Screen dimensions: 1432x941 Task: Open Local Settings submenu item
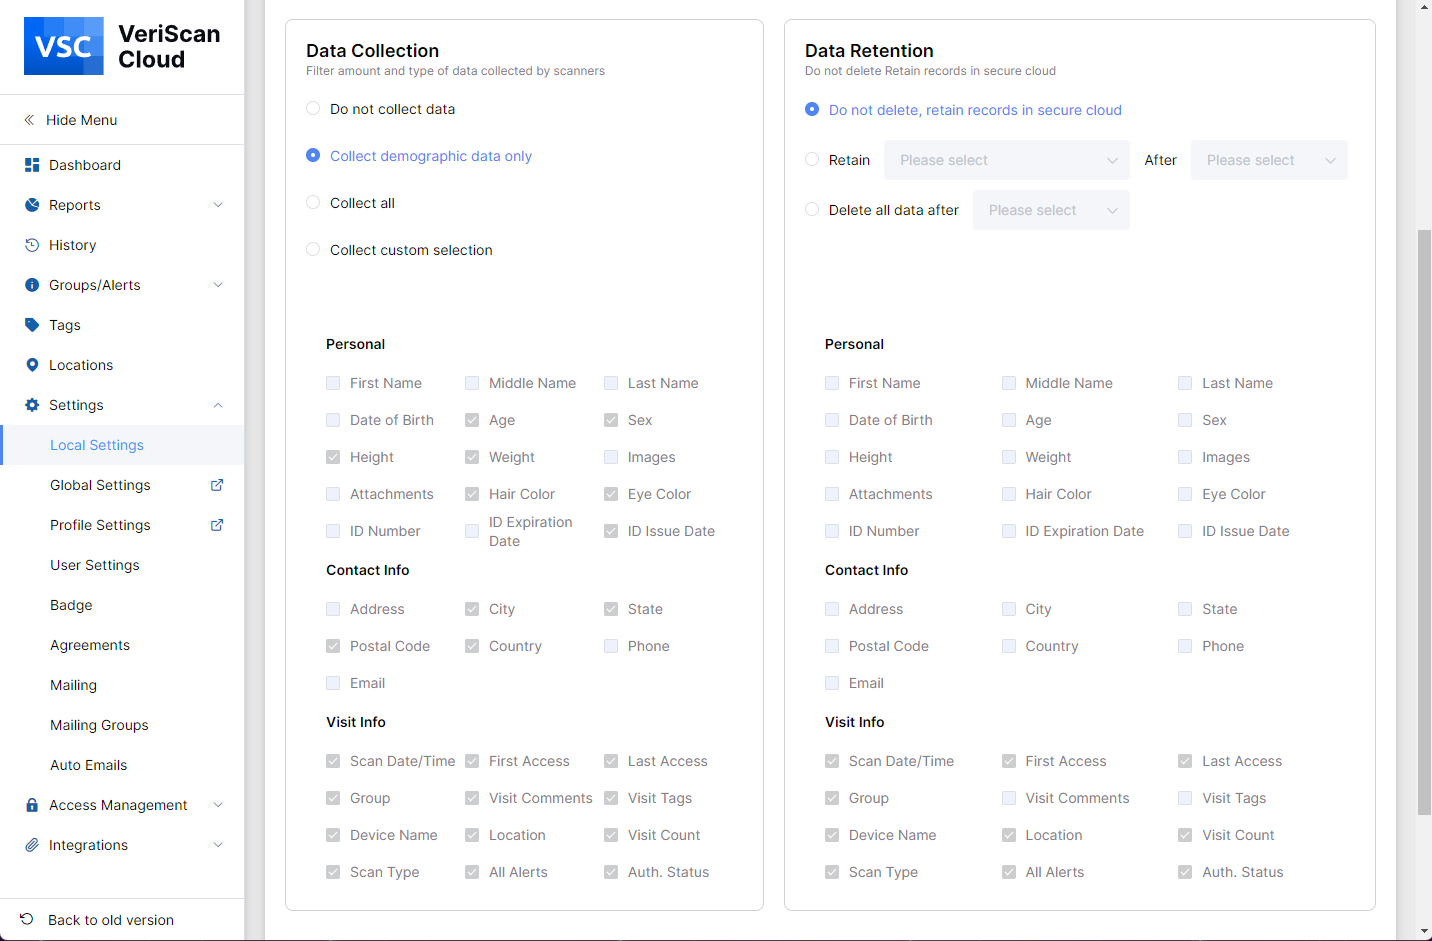tap(122, 445)
